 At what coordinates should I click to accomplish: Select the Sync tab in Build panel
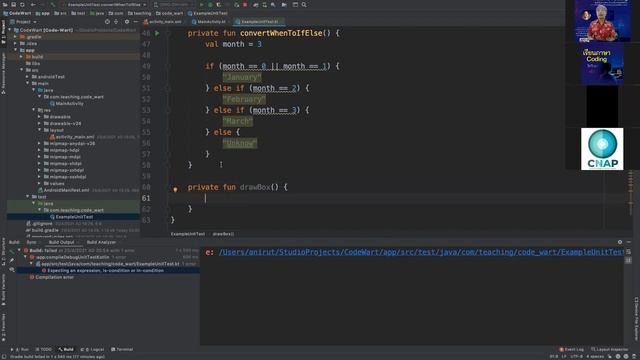coord(31,242)
